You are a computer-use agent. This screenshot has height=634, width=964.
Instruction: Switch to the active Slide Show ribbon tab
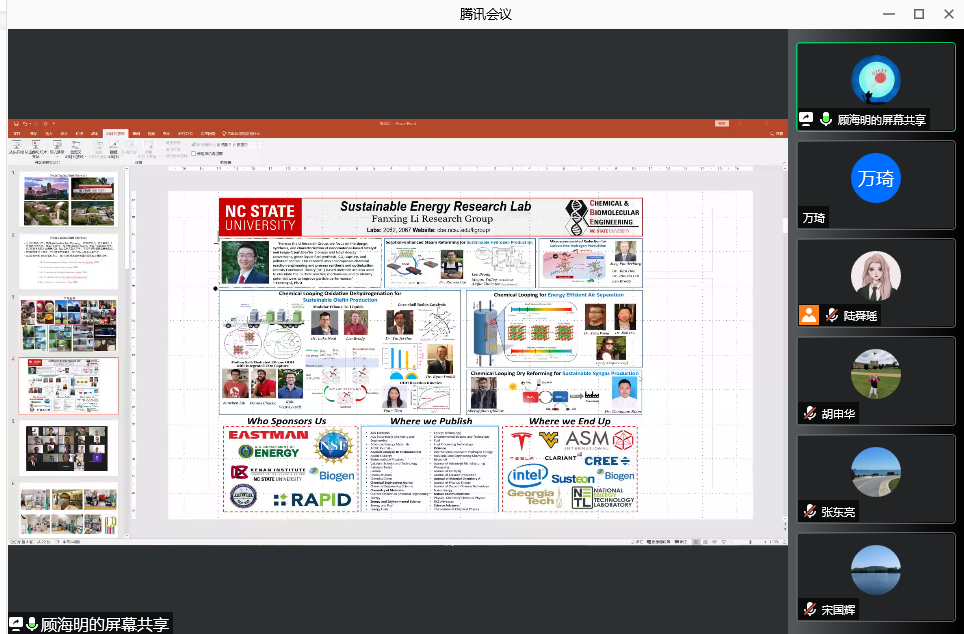(115, 133)
